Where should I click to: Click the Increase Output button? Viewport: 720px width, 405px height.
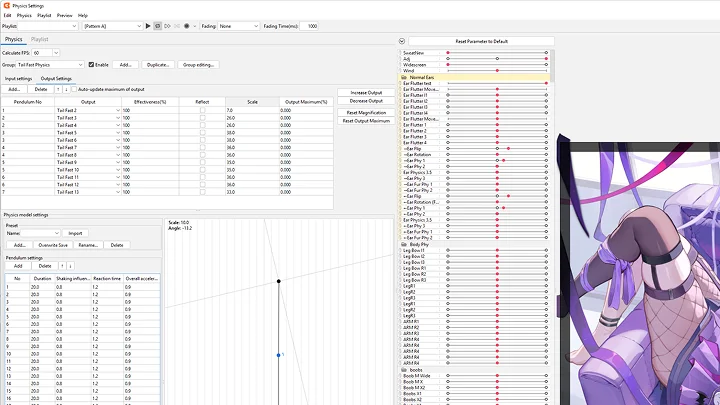pos(366,93)
